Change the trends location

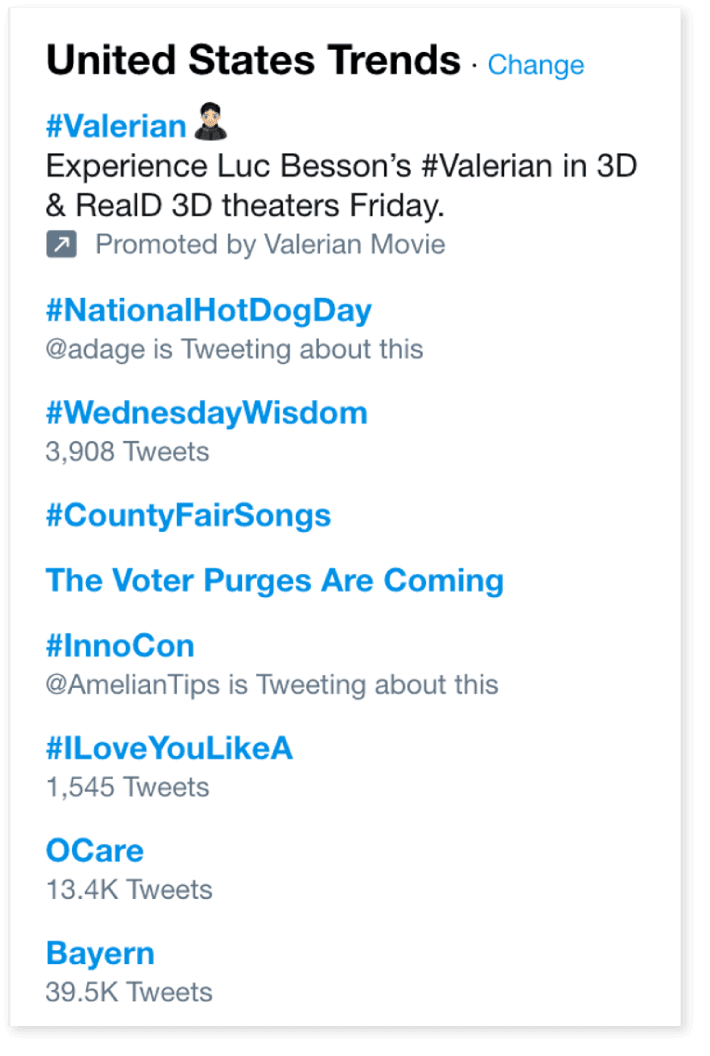coord(535,65)
